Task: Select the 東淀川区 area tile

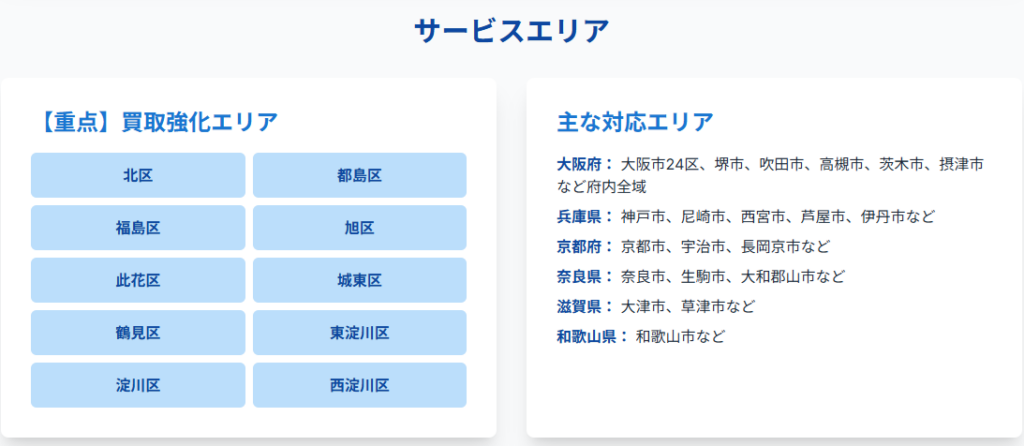Action: pos(359,333)
